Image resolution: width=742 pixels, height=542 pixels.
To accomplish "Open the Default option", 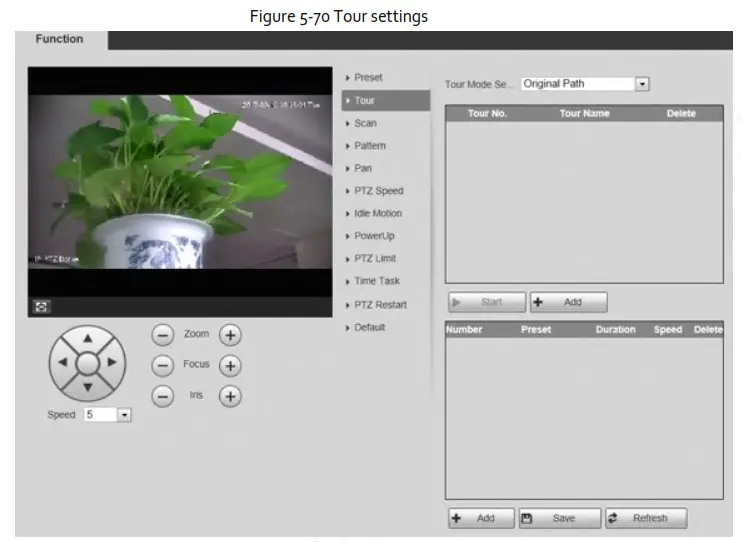I will click(x=369, y=328).
